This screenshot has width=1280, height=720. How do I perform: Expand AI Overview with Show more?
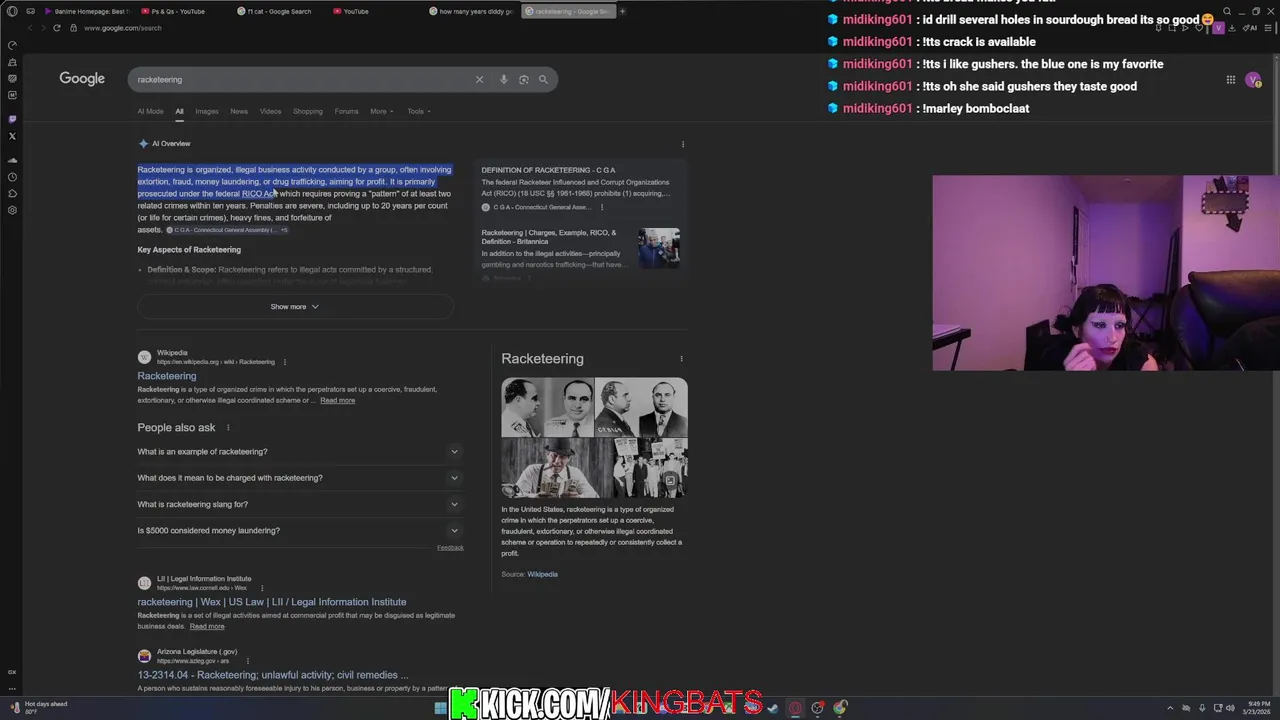[x=294, y=307]
